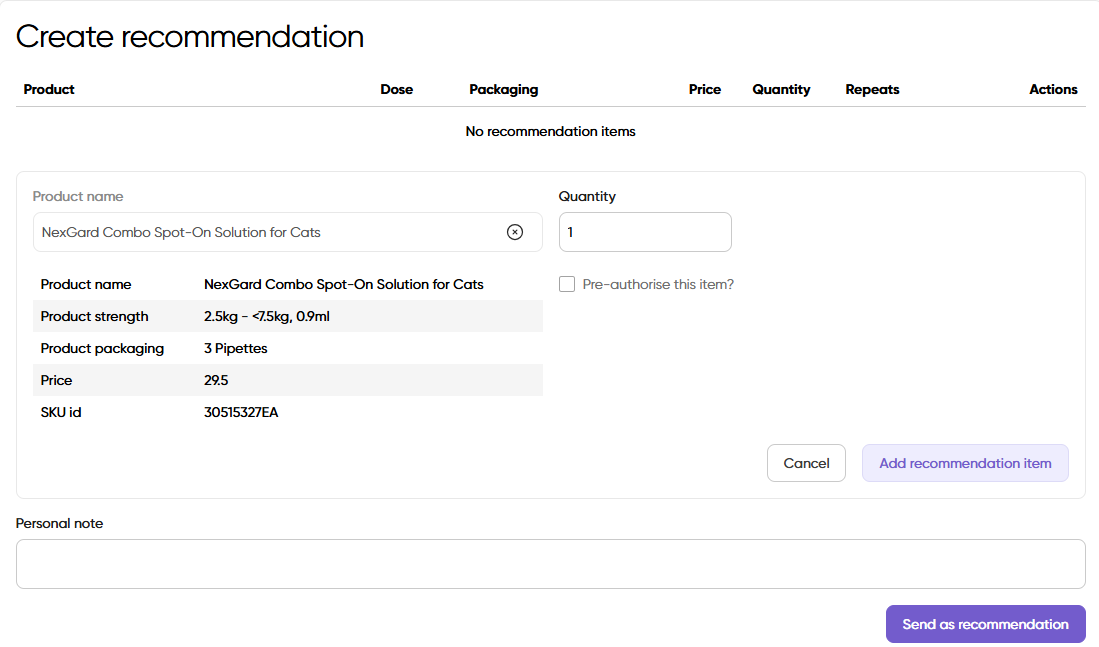Image resolution: width=1099 pixels, height=647 pixels.
Task: Click Send as recommendation button
Action: pyautogui.click(x=985, y=624)
